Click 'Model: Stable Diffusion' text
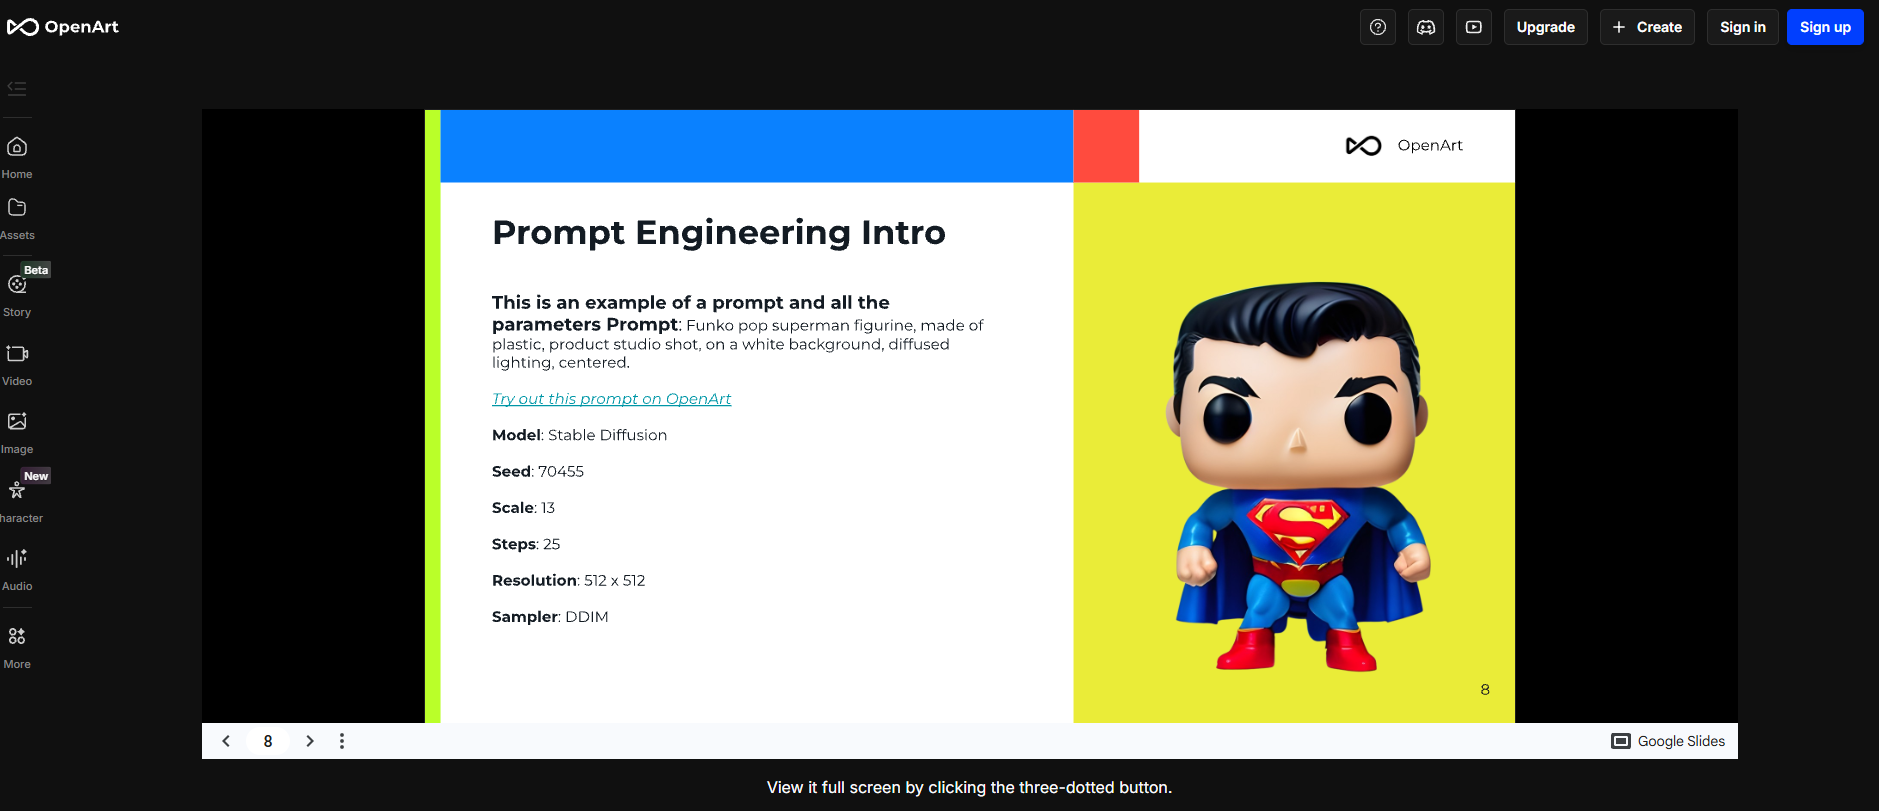 (579, 435)
